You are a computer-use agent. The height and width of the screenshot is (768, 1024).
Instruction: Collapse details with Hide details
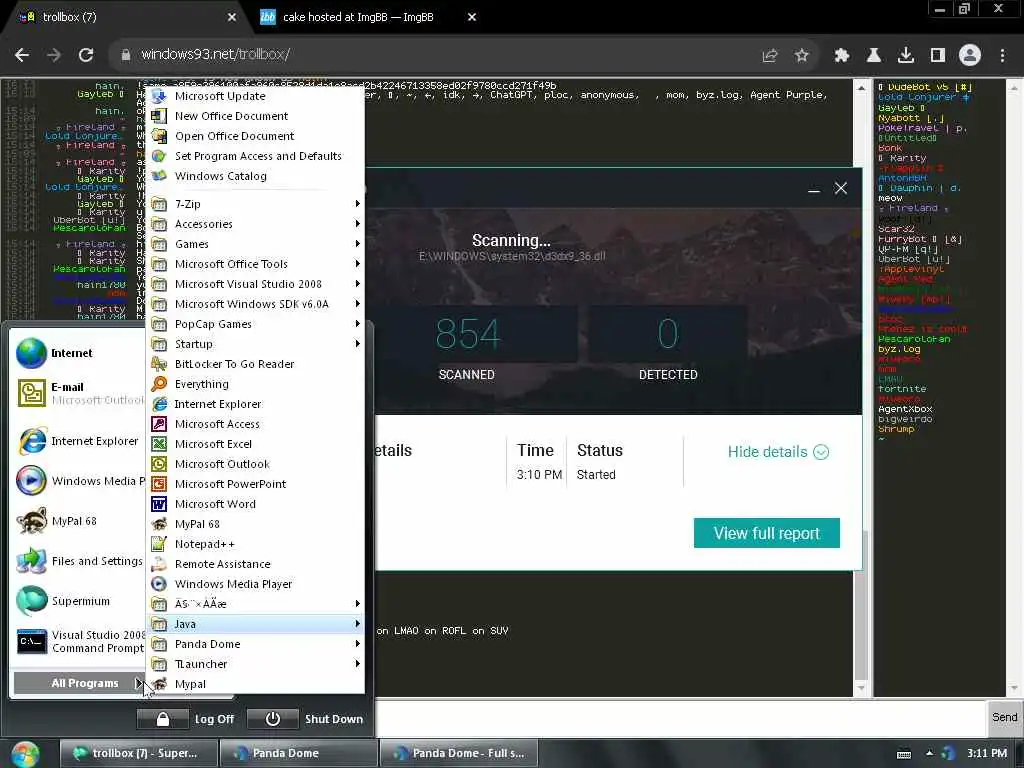coord(778,452)
